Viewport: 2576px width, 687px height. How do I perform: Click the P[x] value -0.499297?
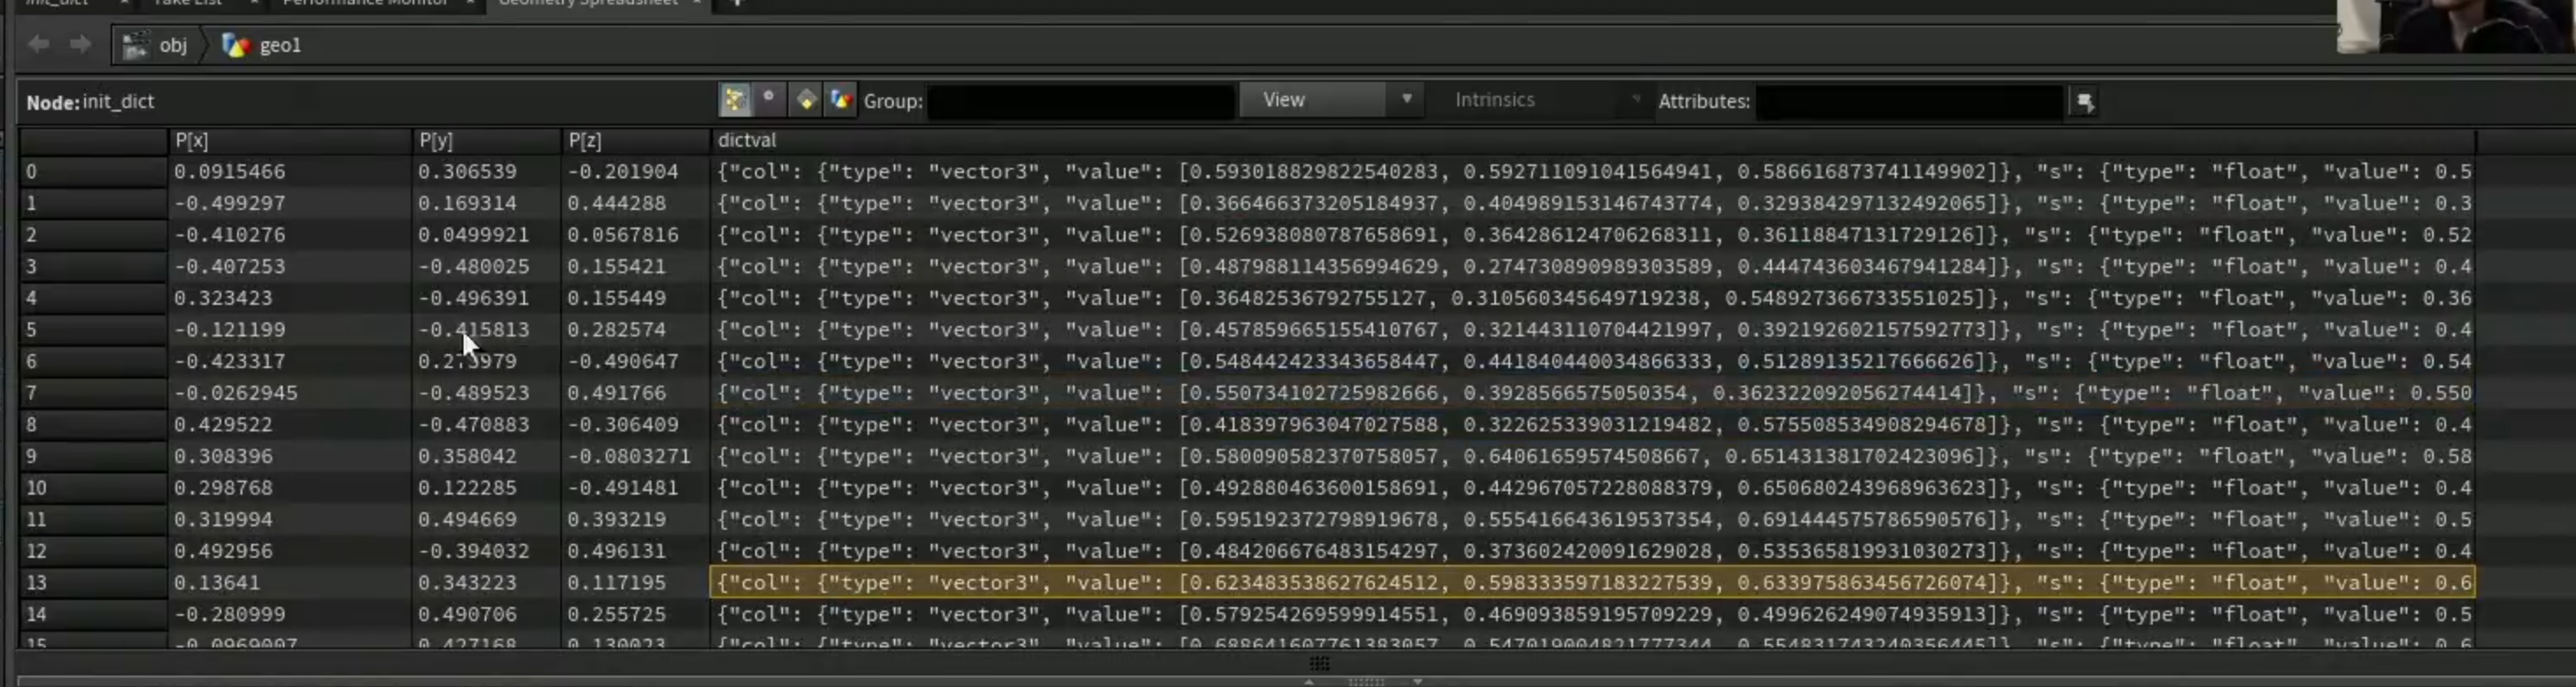coord(230,203)
